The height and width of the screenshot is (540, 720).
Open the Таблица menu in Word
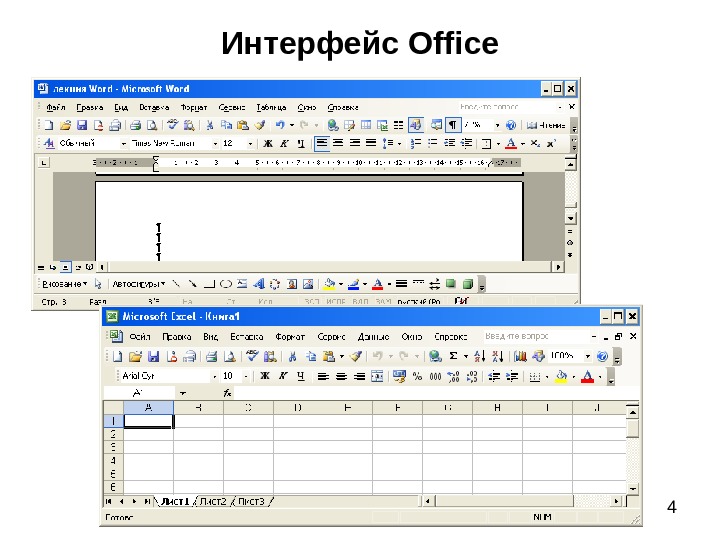271,107
